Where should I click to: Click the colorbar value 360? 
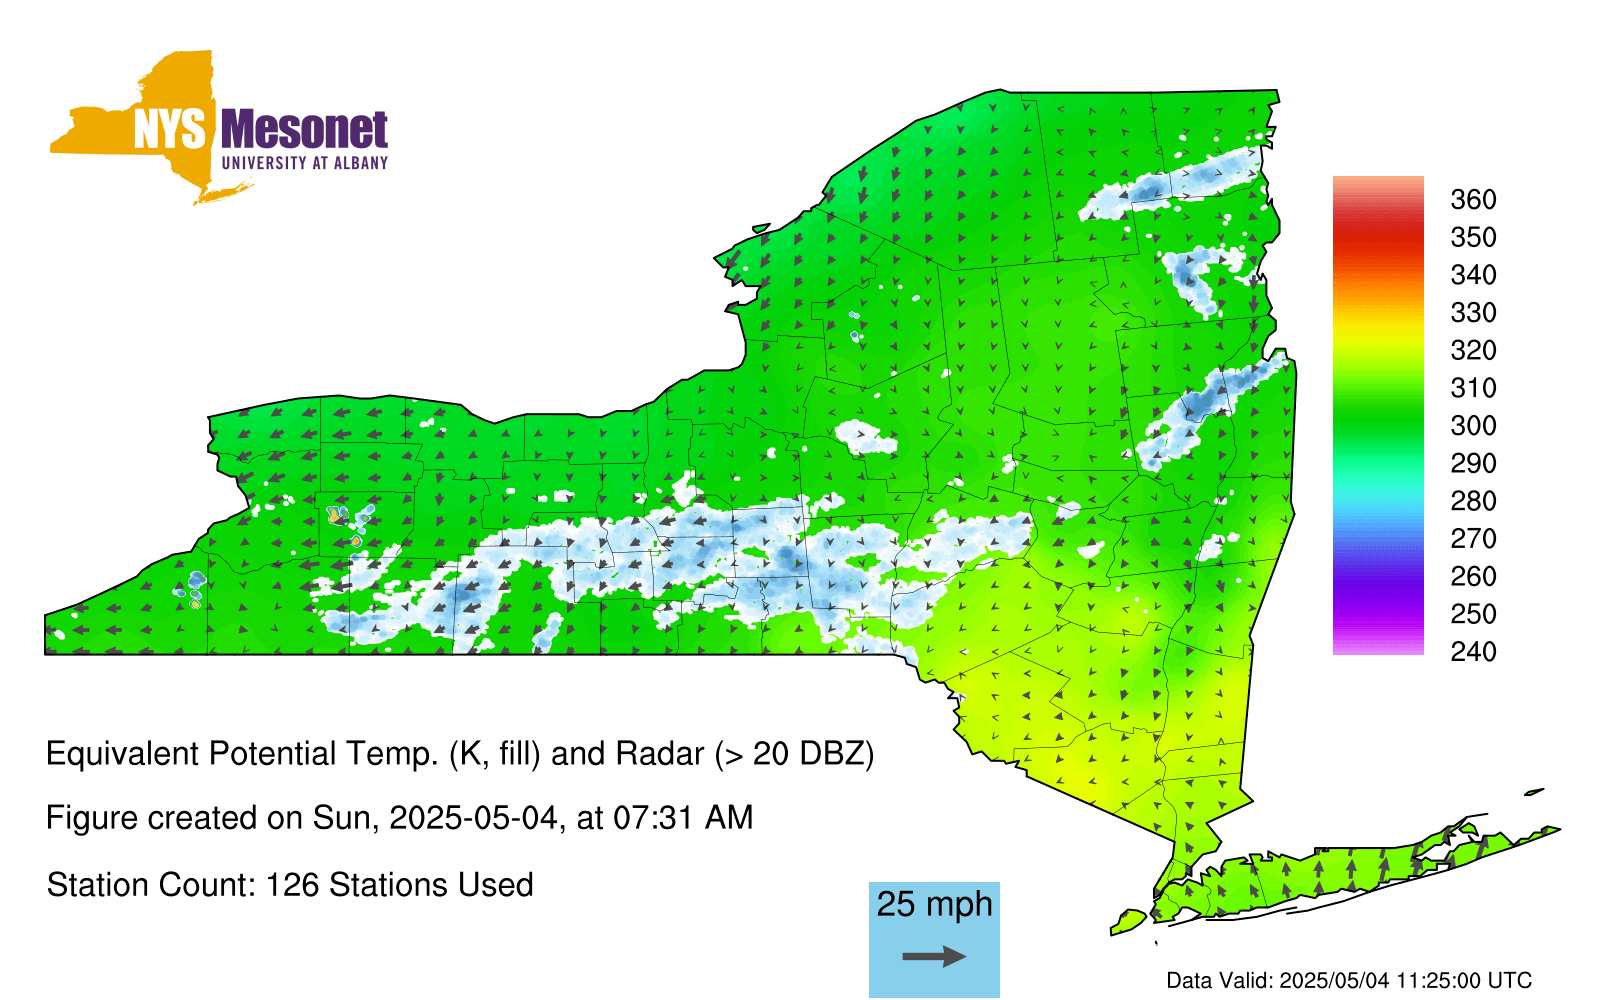[1473, 200]
